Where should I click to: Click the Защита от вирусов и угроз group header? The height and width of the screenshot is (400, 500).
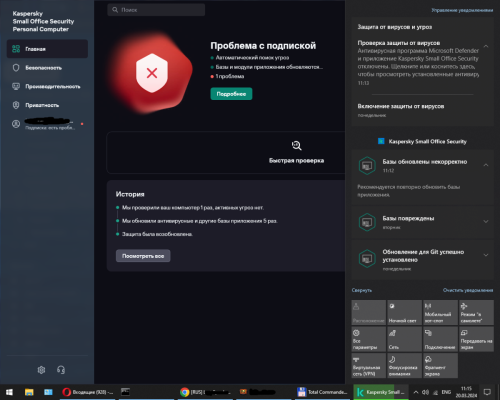click(395, 27)
